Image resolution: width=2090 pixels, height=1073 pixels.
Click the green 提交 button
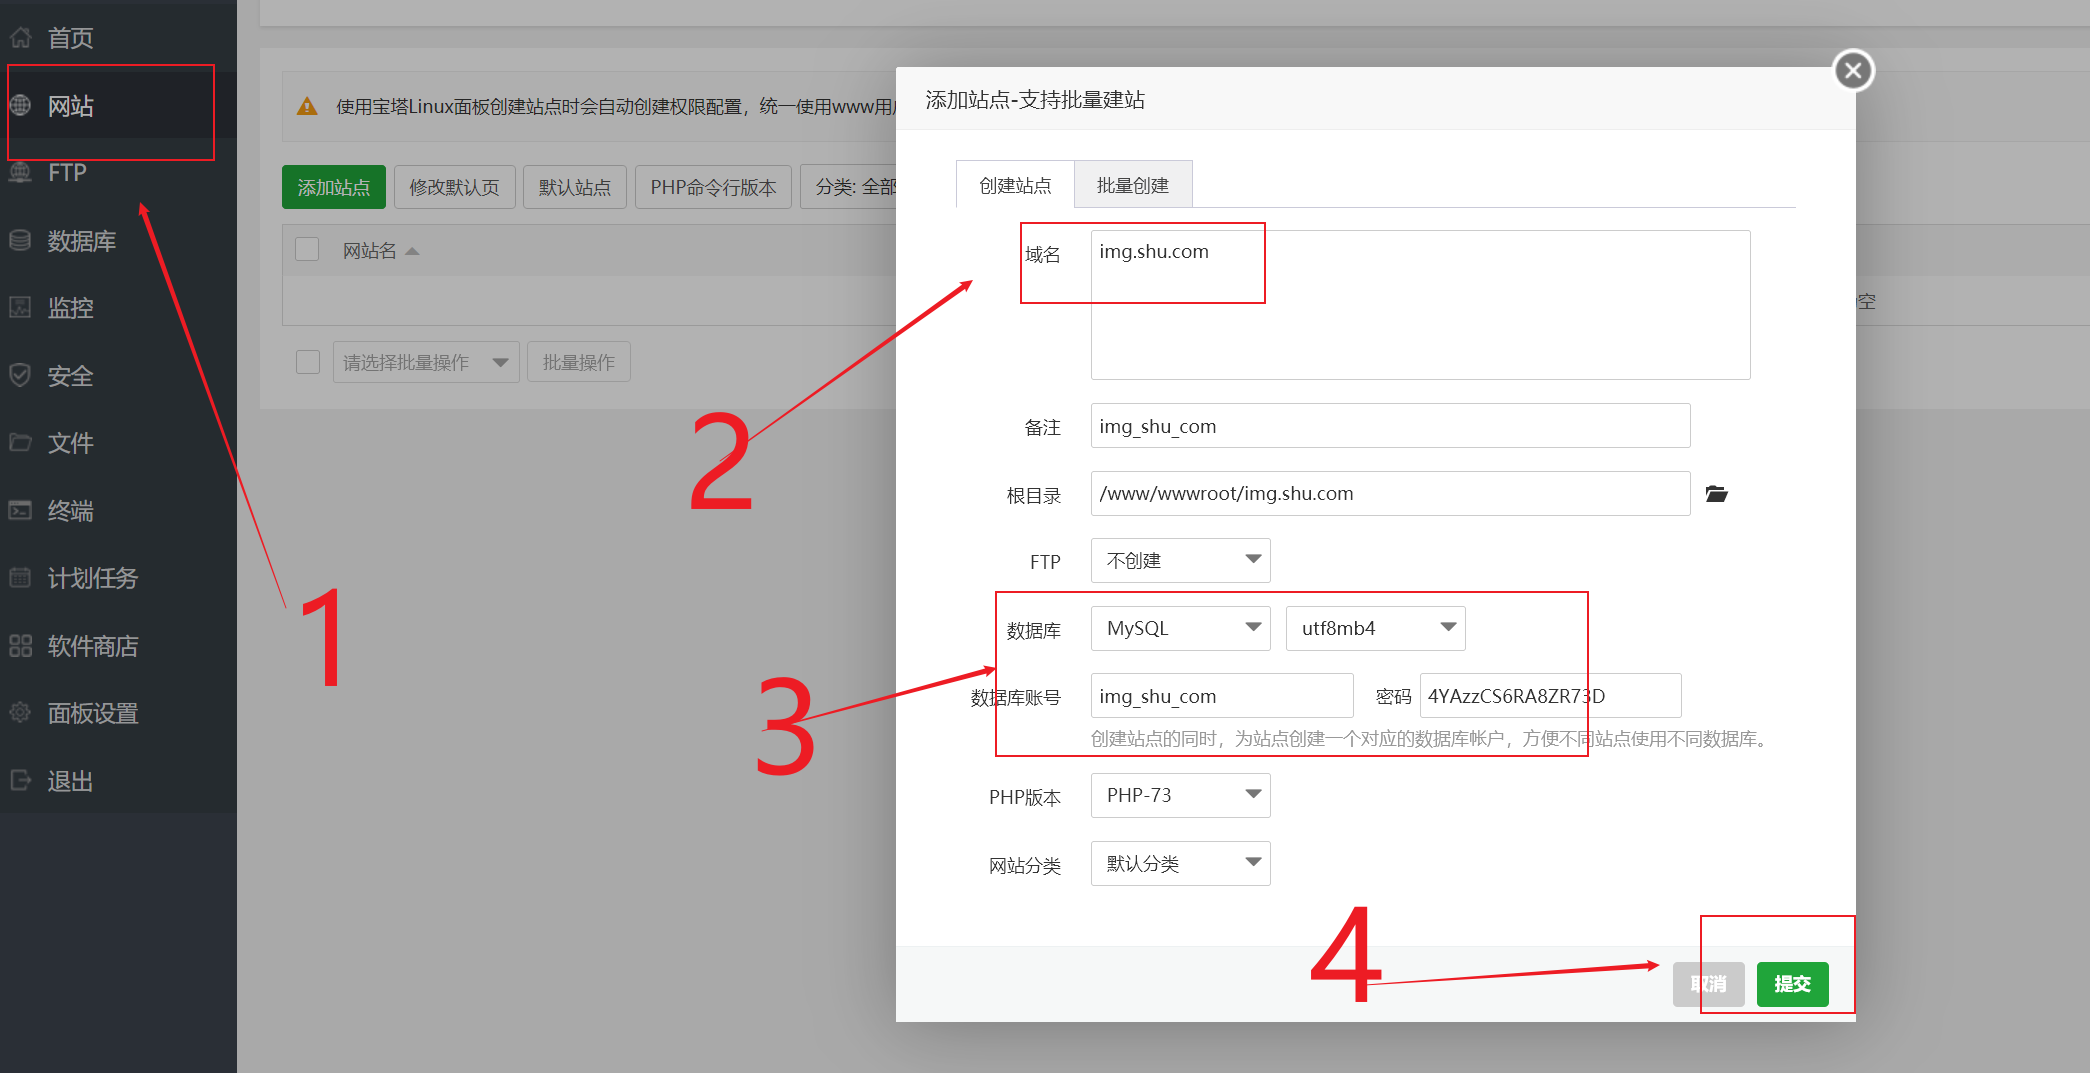pyautogui.click(x=1793, y=984)
